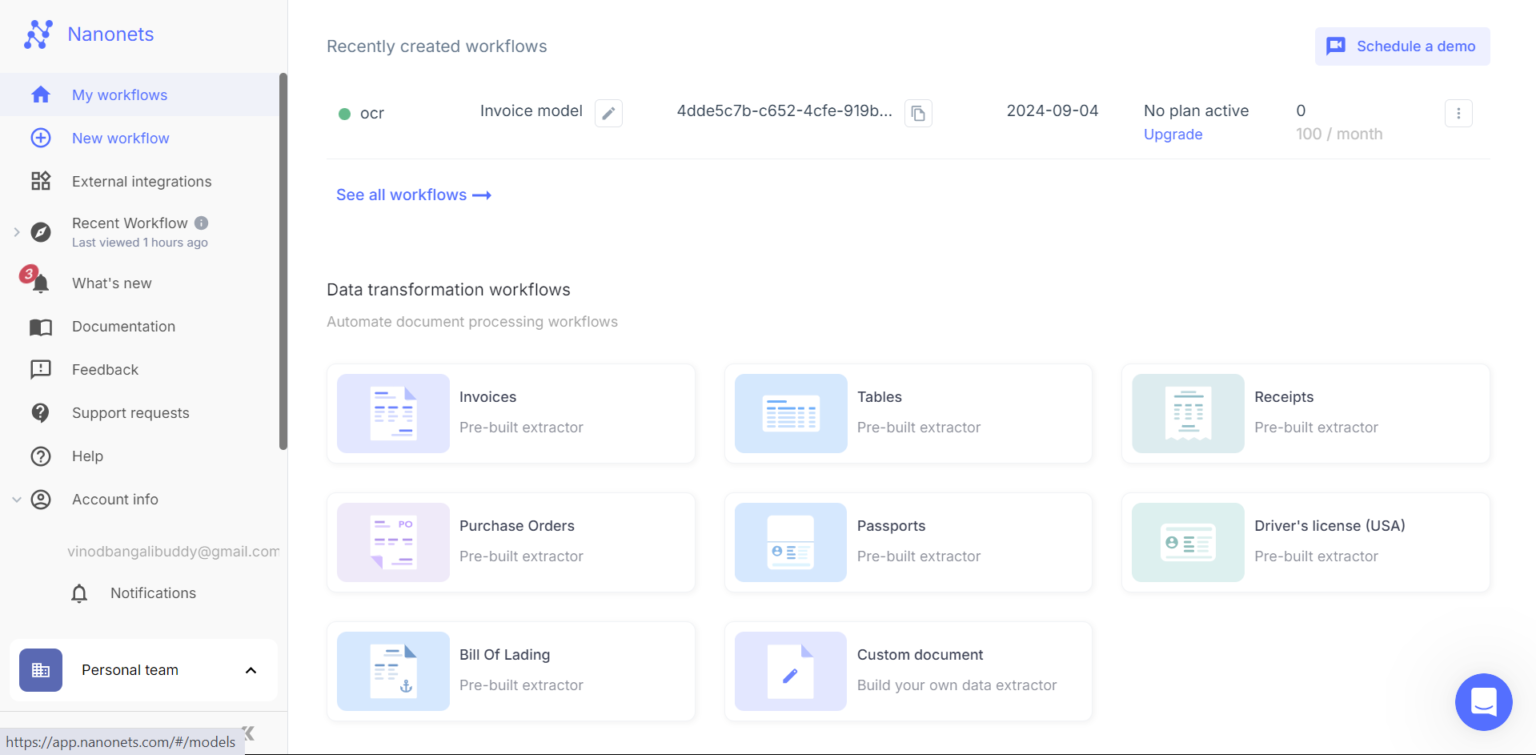Image resolution: width=1536 pixels, height=755 pixels.
Task: Click the Documentation book icon
Action: [x=40, y=327]
